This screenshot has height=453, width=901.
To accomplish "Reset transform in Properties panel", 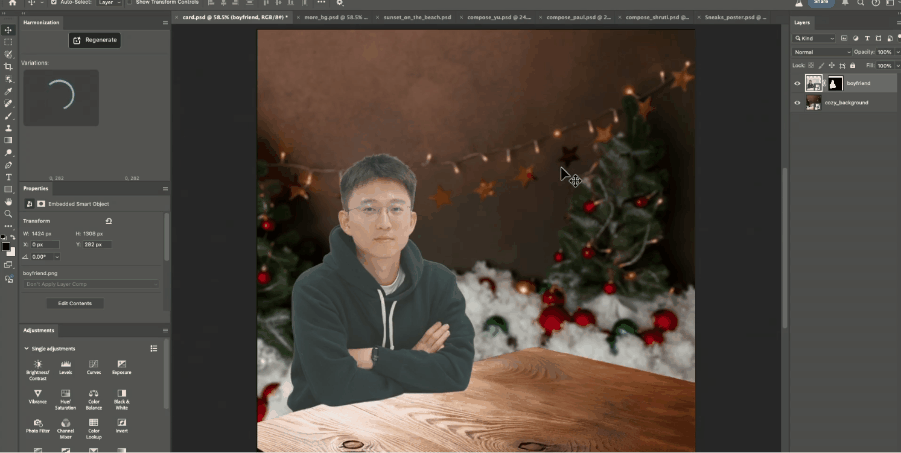I will 108,220.
